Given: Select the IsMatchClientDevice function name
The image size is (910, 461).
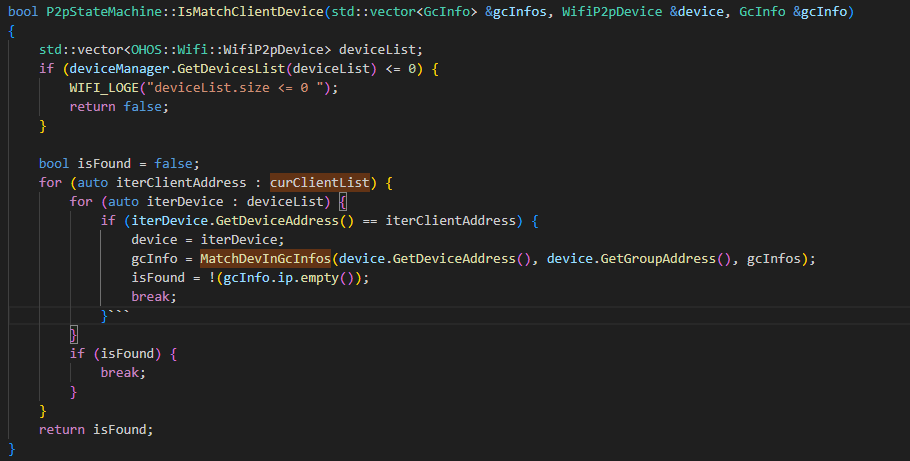Looking at the screenshot, I should click(x=250, y=11).
